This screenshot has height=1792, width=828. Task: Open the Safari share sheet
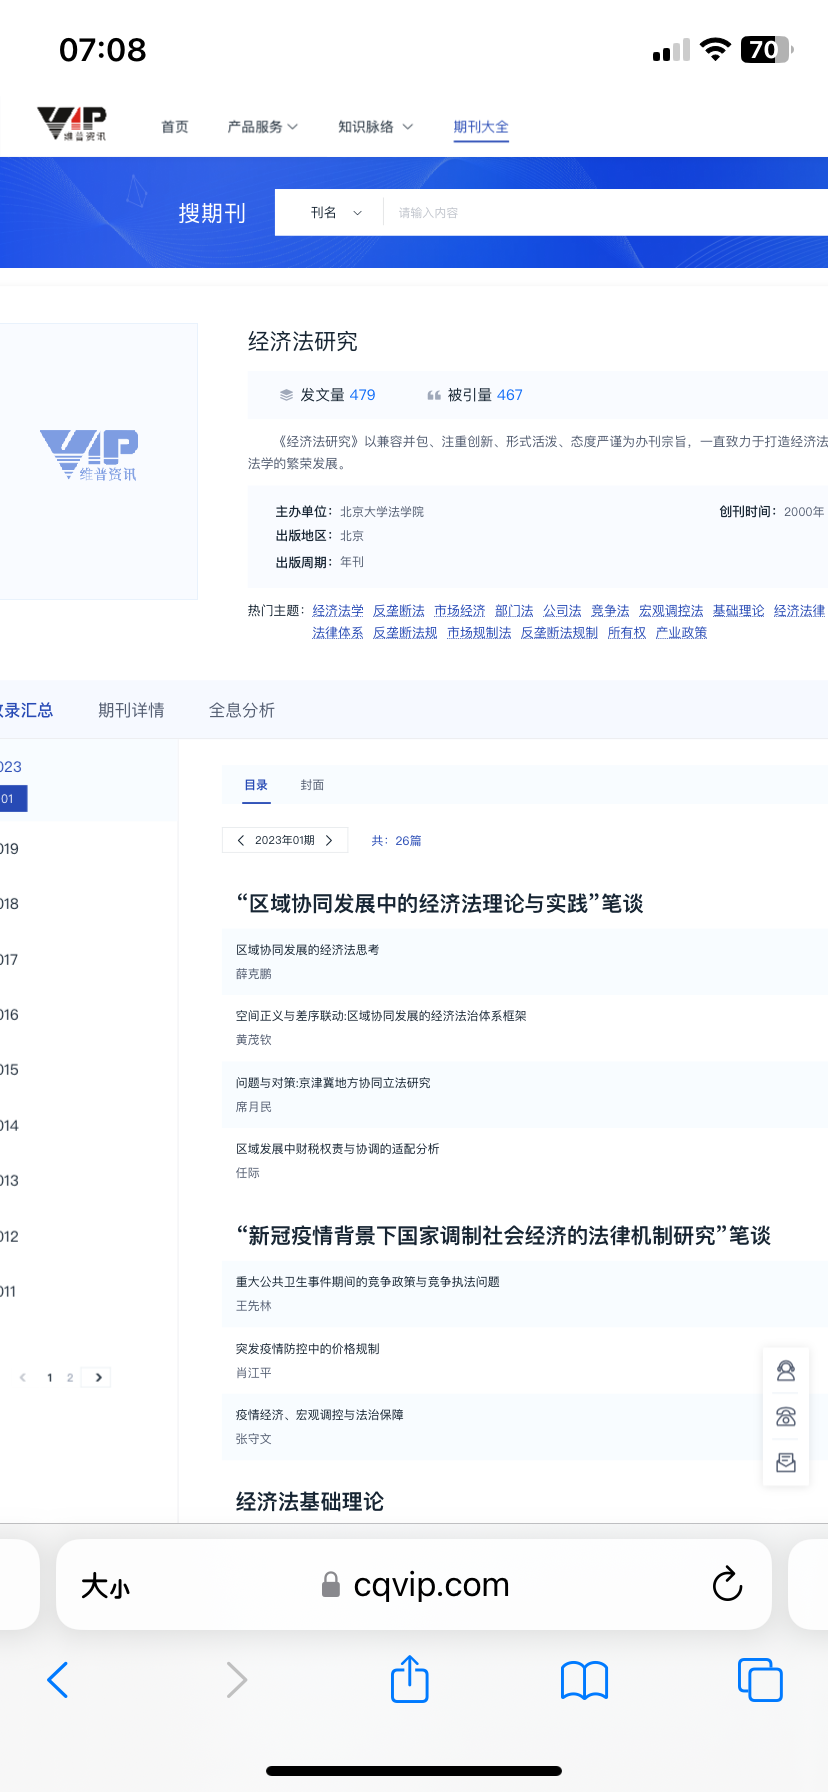click(x=409, y=1679)
